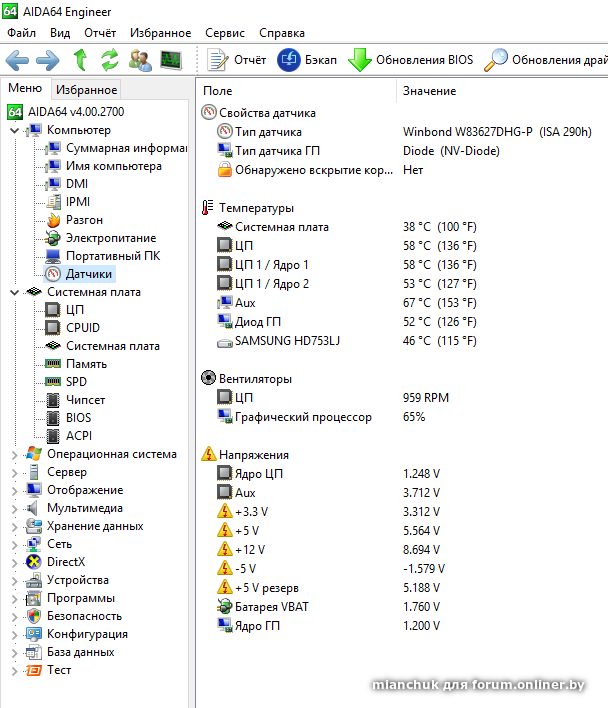608x708 pixels.
Task: Open the Избранное menu
Action: point(160,33)
